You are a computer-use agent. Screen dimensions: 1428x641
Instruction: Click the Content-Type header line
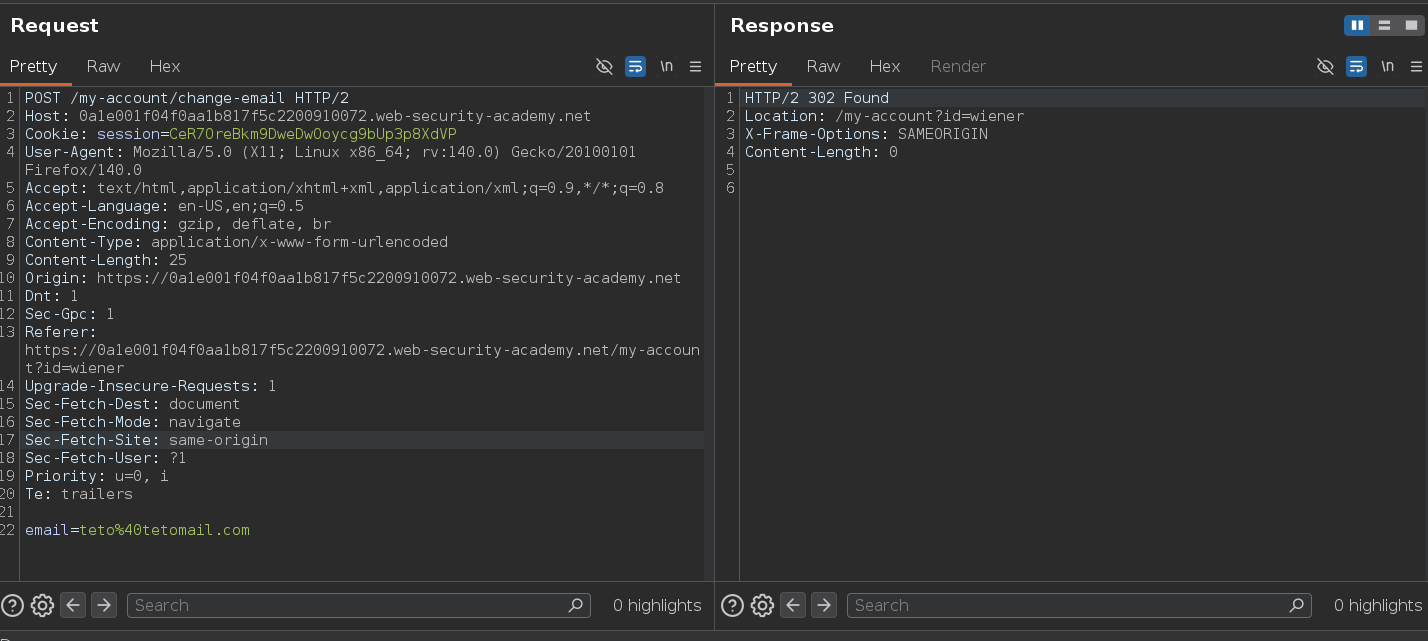(236, 242)
